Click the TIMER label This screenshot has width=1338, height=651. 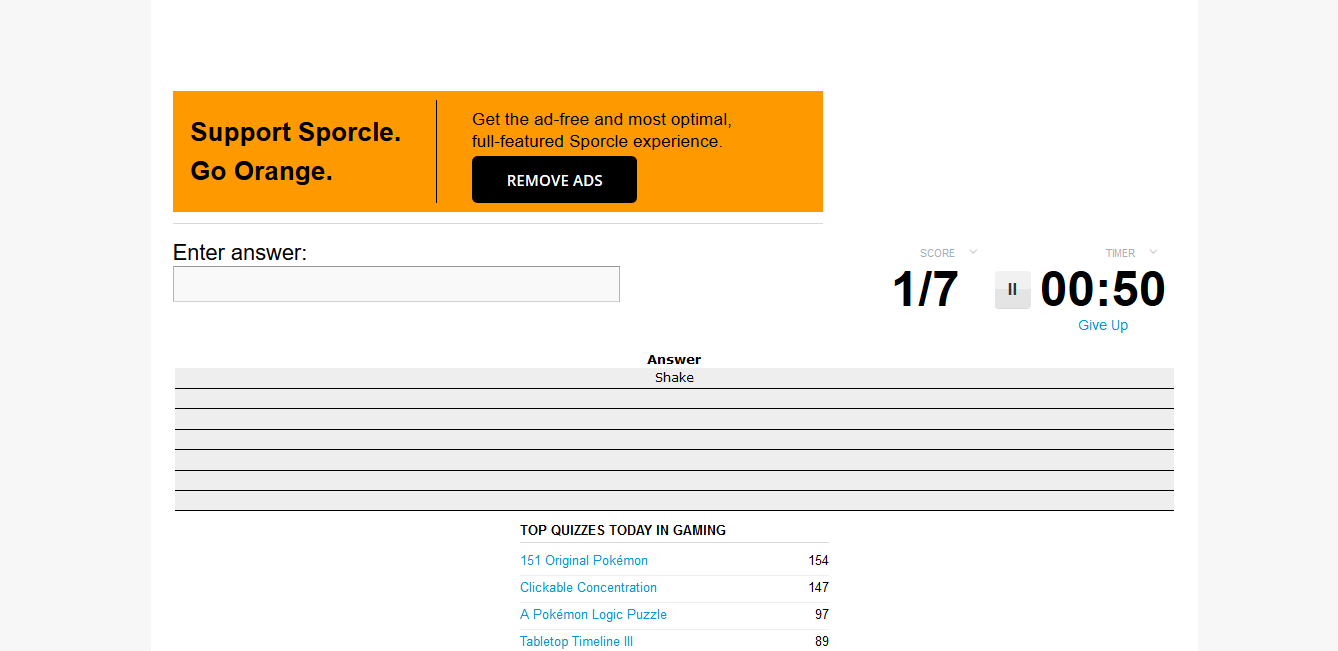1120,253
